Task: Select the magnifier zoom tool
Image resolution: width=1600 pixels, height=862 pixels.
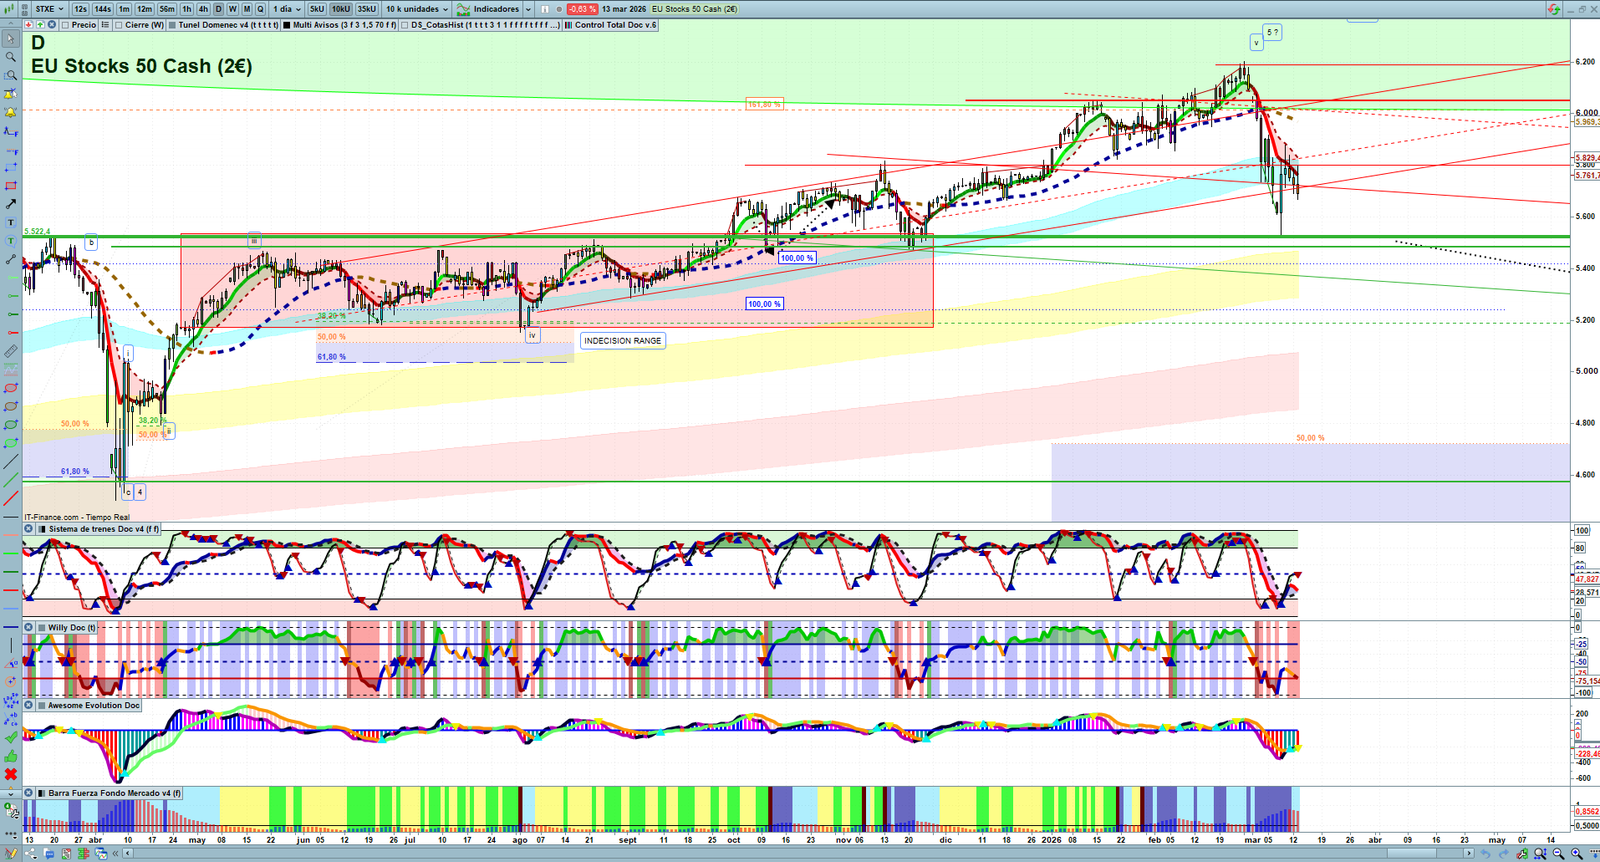Action: tap(11, 57)
